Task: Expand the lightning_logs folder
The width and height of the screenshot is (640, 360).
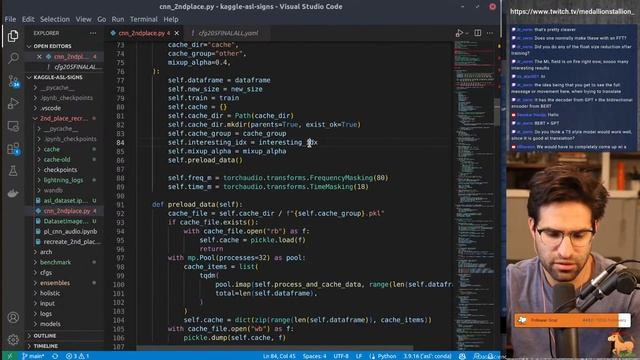Action: 63,180
